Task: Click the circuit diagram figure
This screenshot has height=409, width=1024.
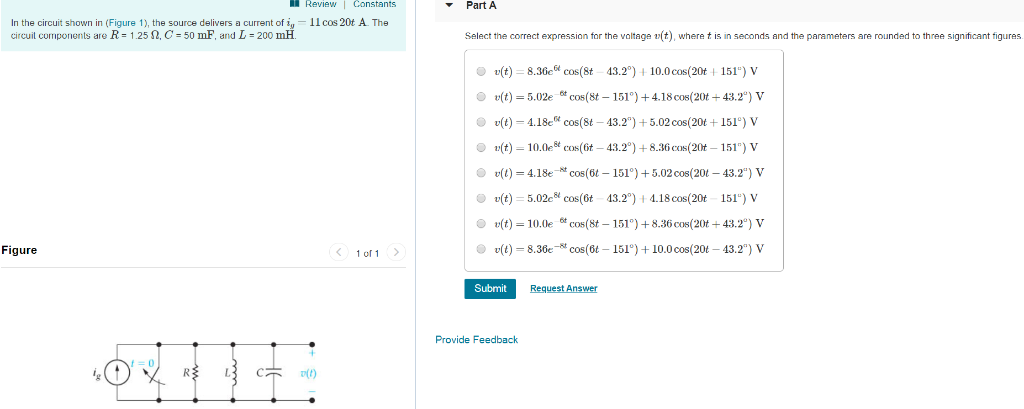Action: 205,372
